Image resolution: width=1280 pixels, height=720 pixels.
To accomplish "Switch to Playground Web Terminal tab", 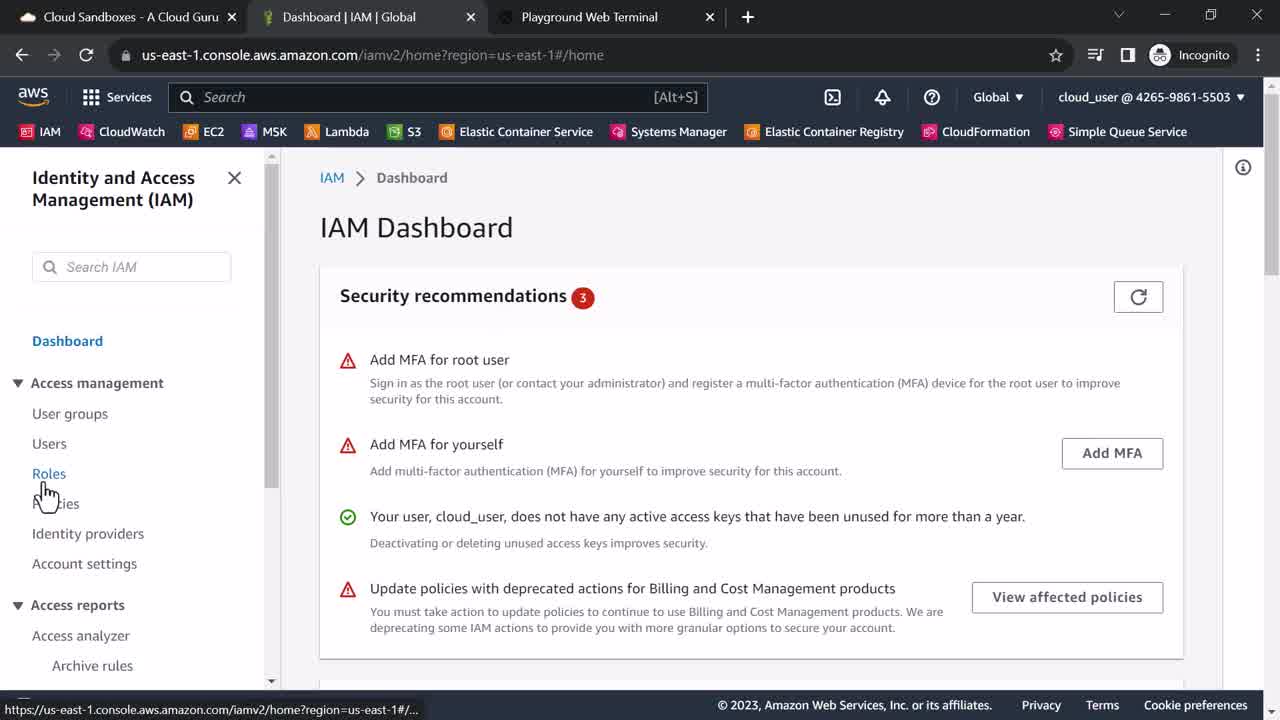I will tap(606, 17).
